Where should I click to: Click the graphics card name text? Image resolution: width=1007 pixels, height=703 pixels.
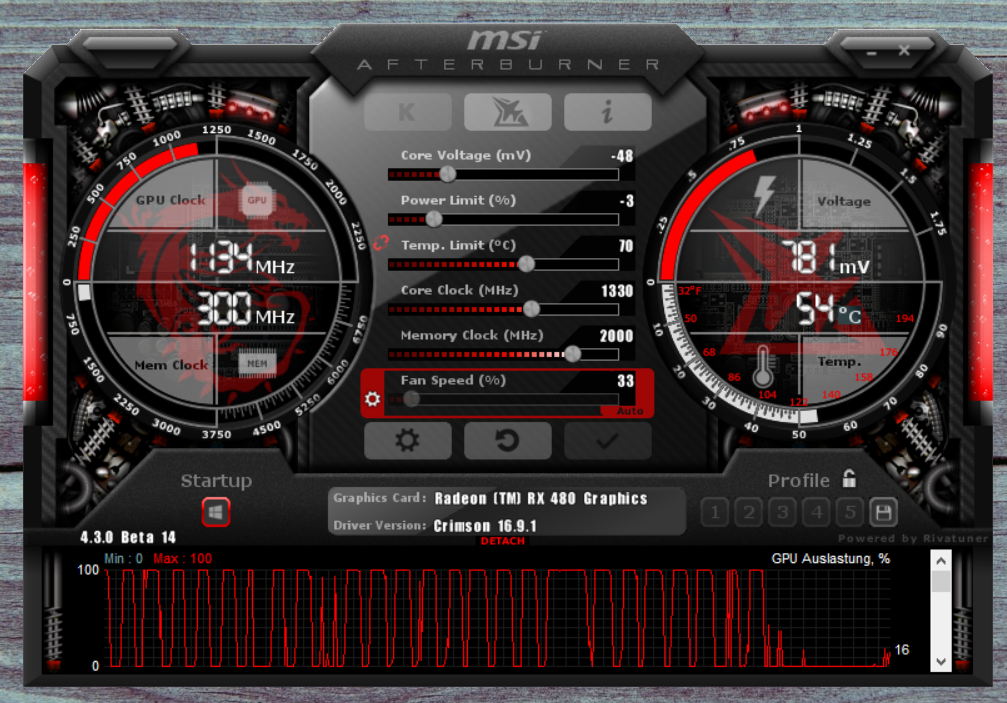[x=541, y=498]
